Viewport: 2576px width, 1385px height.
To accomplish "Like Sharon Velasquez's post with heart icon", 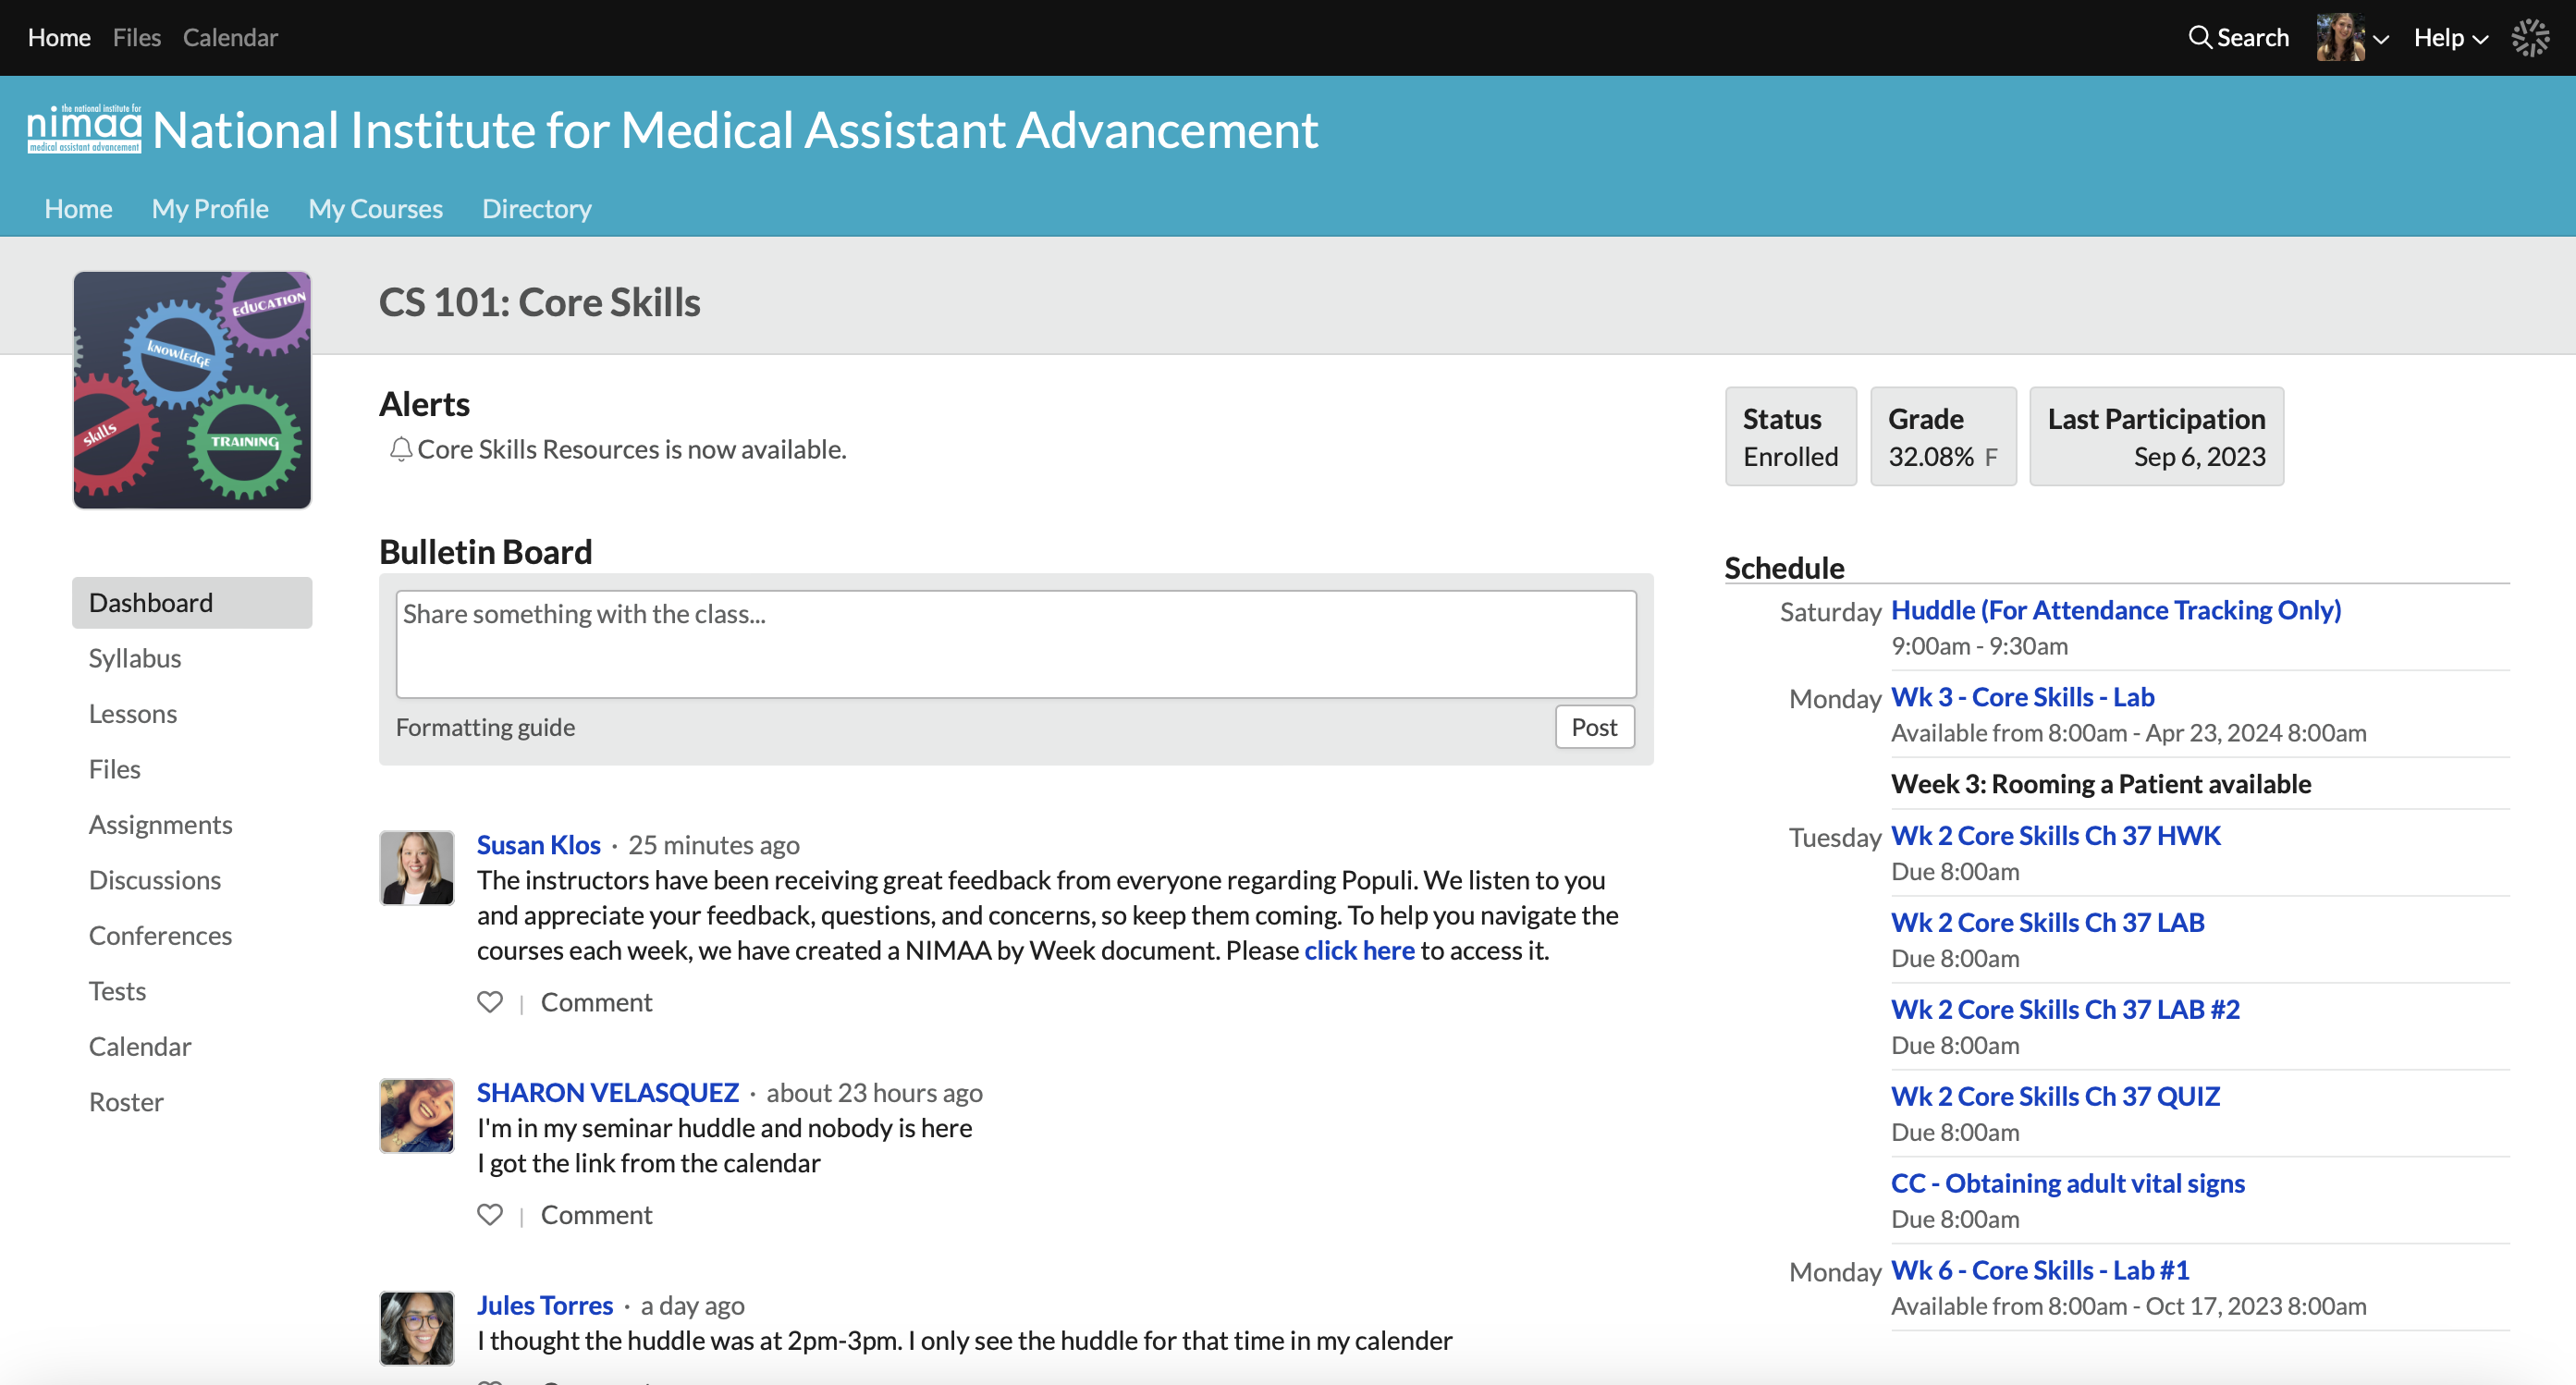I will click(490, 1215).
